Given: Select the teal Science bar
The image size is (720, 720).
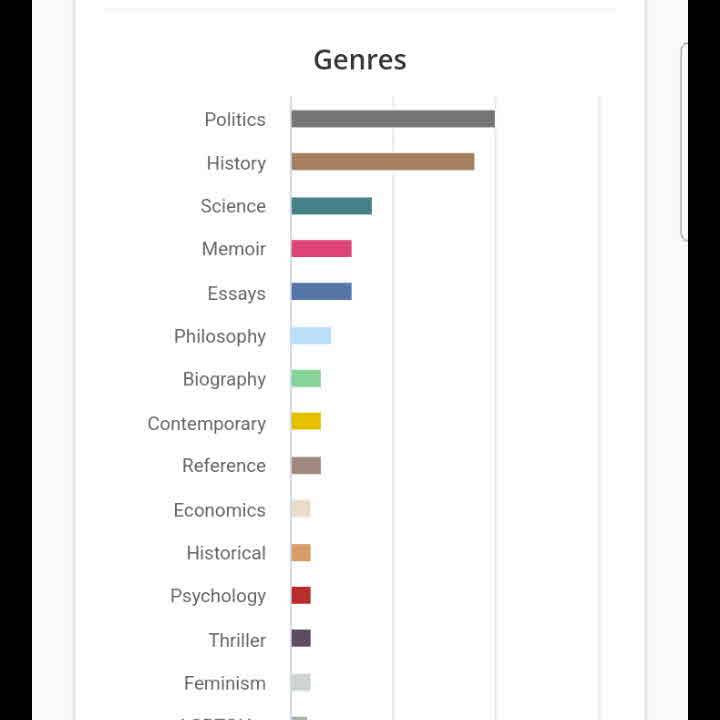Looking at the screenshot, I should click(332, 206).
